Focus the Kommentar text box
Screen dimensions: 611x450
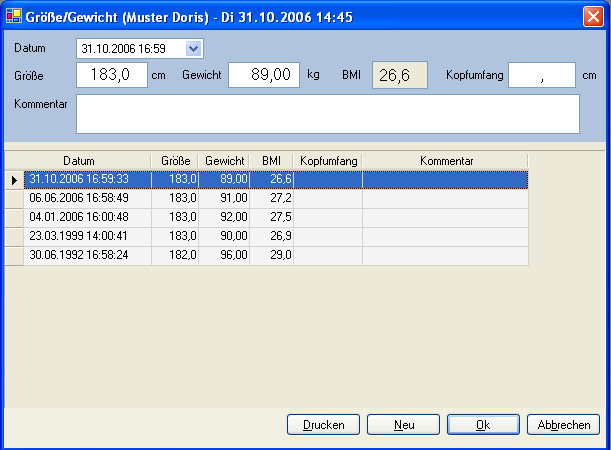[x=327, y=114]
